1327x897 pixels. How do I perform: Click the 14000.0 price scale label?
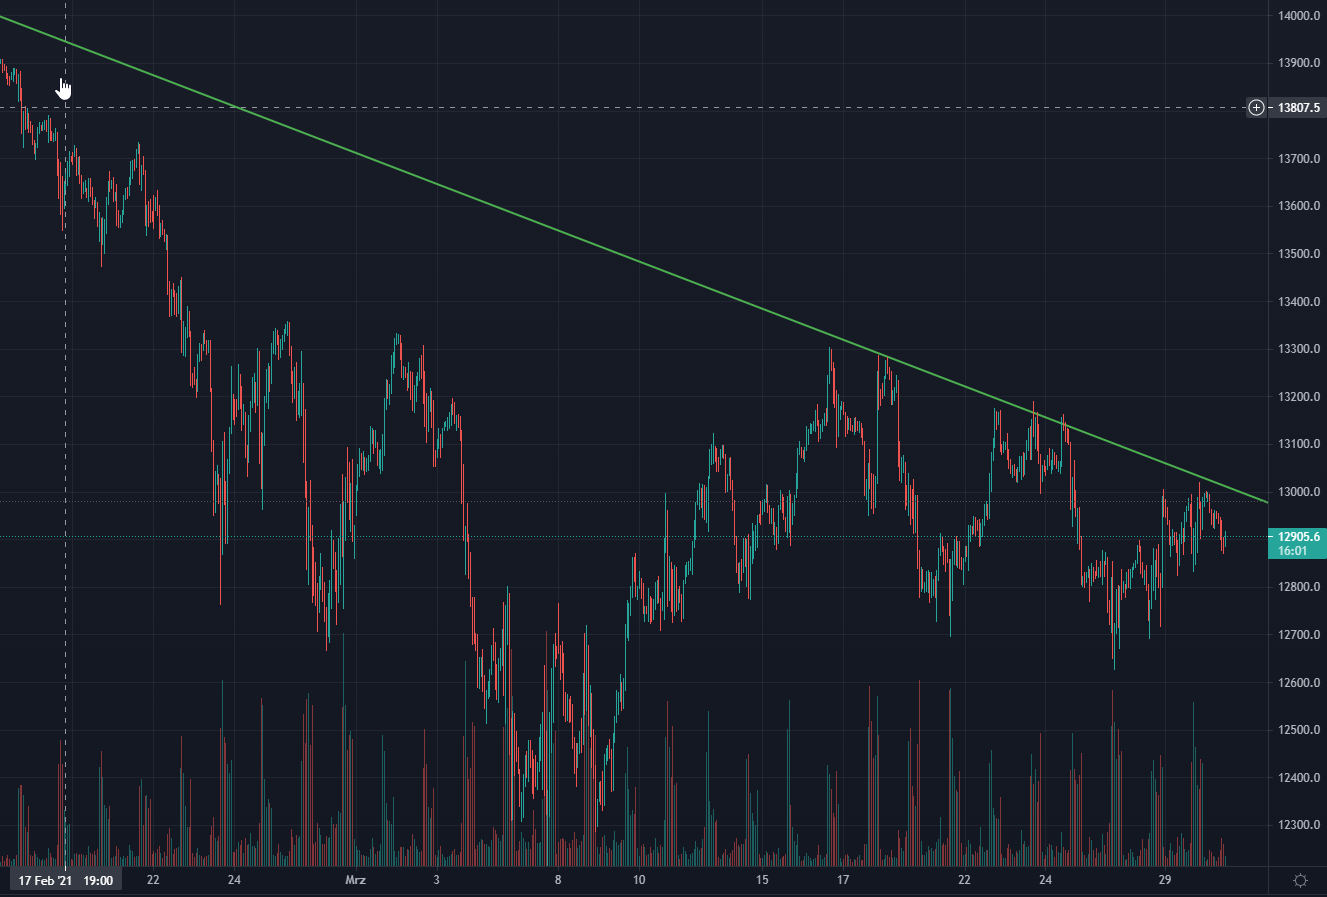point(1299,16)
